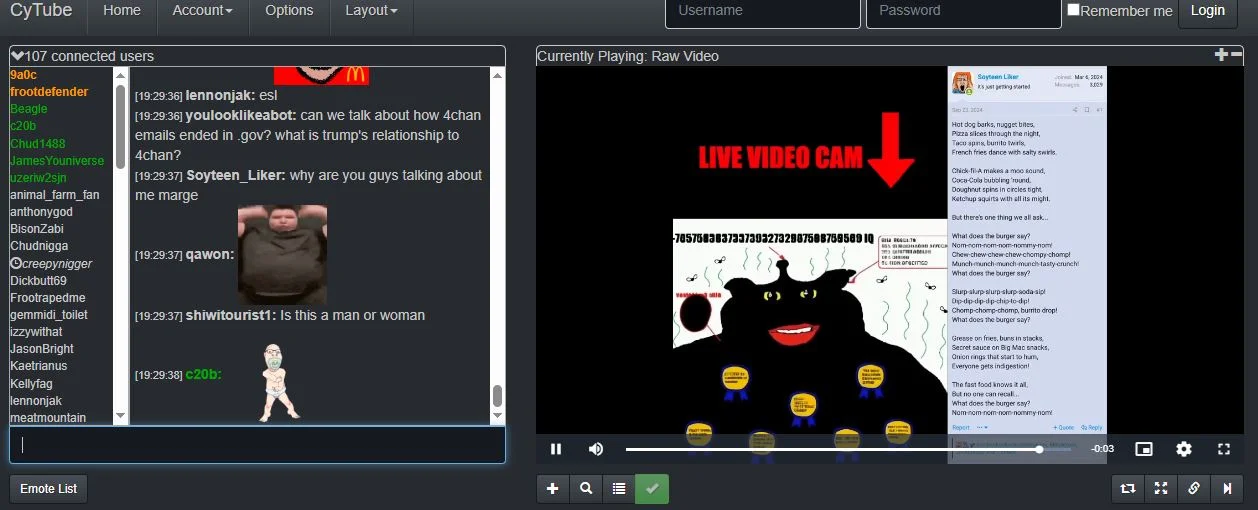Image resolution: width=1258 pixels, height=510 pixels.
Task: Select frootdefender in the user list
Action: pos(49,92)
